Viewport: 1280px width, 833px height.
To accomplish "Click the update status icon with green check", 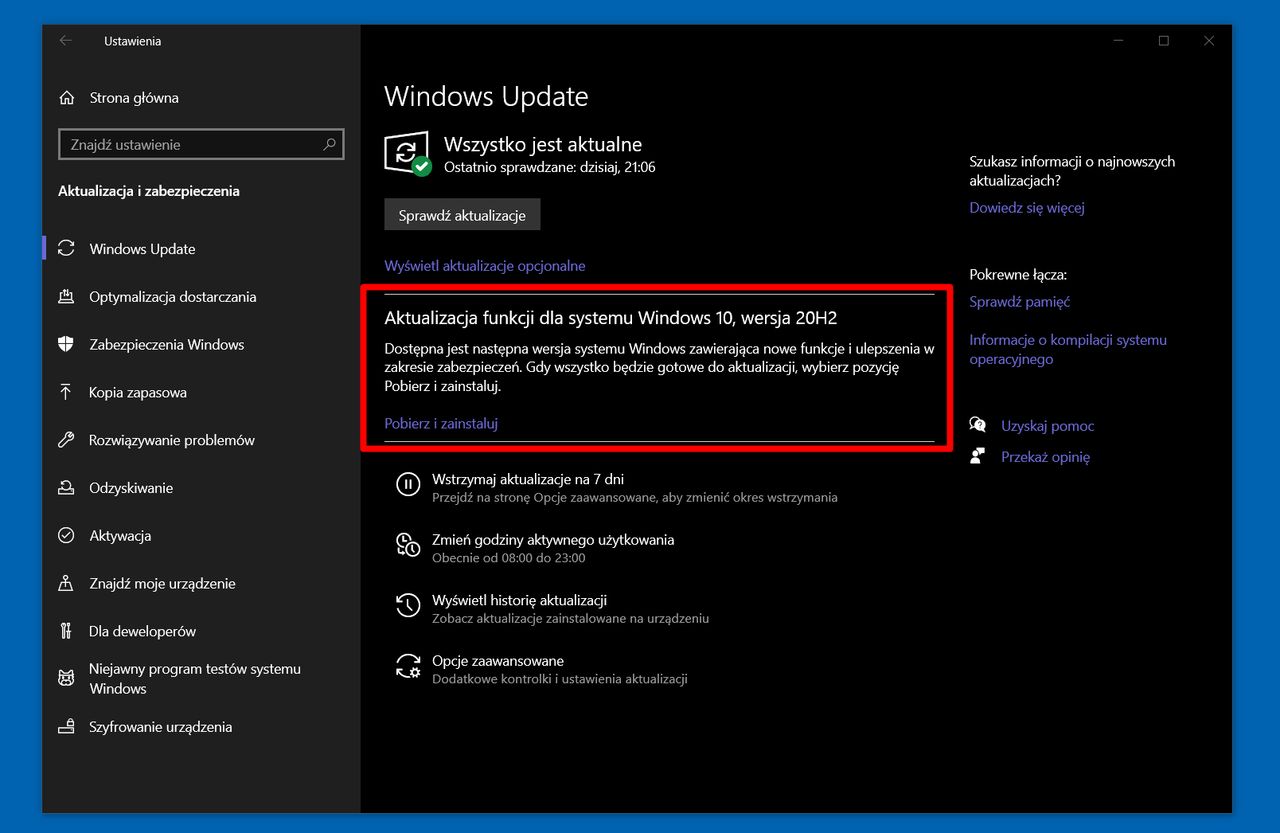I will point(407,154).
